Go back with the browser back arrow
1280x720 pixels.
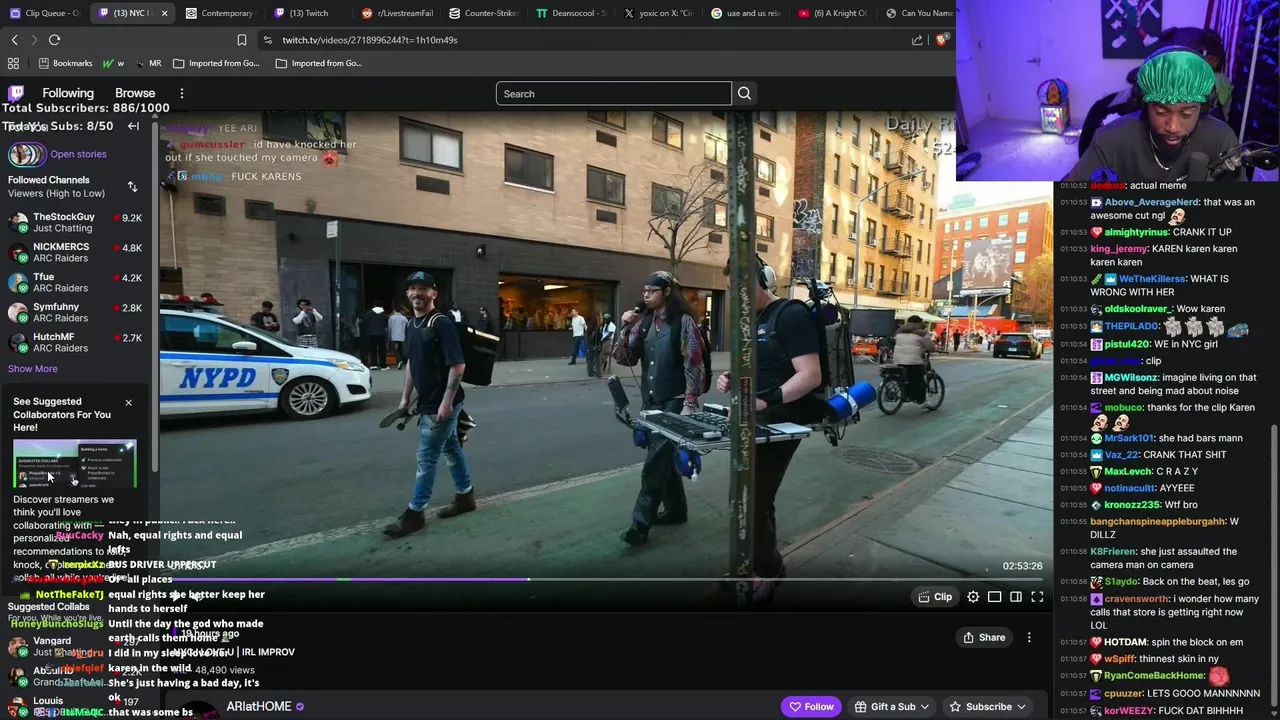tap(14, 40)
